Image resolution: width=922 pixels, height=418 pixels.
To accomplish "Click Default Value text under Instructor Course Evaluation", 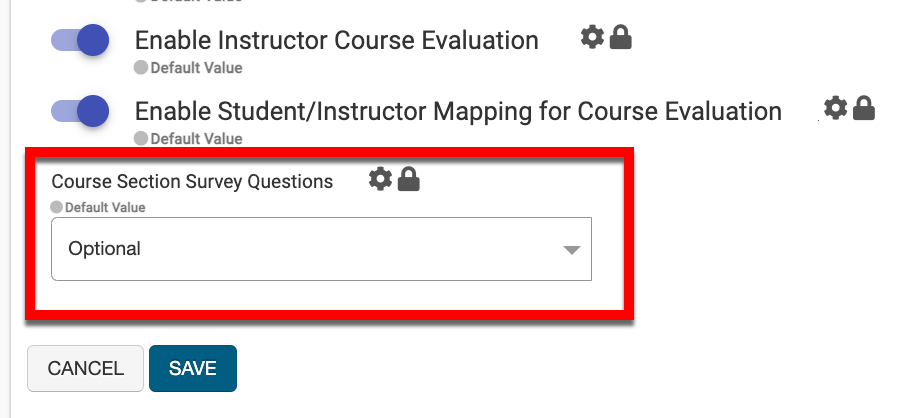I will (196, 69).
